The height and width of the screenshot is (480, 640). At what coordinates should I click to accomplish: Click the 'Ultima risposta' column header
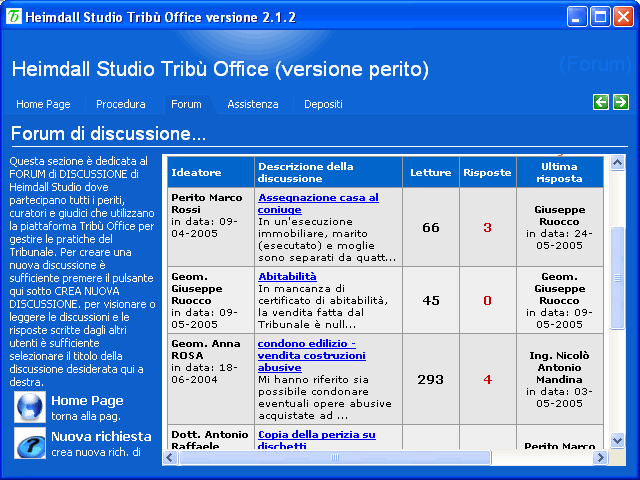pos(560,173)
